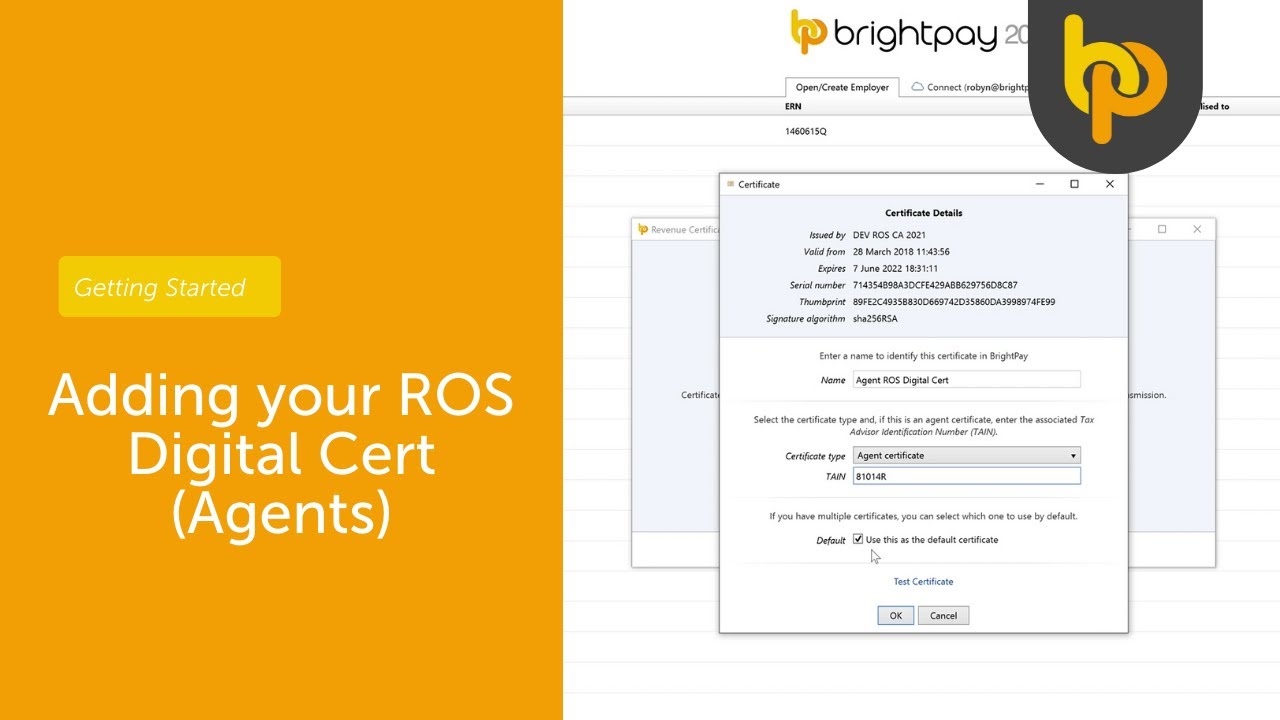This screenshot has height=720, width=1280.
Task: Click the large bp logo badge
Action: (1115, 78)
